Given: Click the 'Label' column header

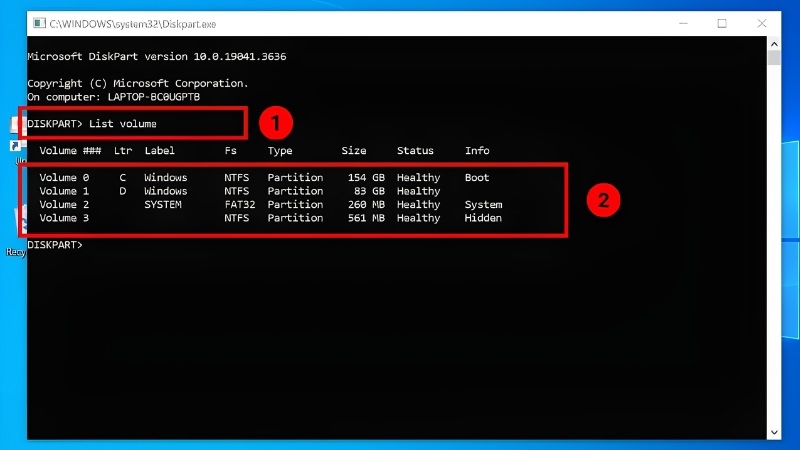Looking at the screenshot, I should tap(160, 151).
